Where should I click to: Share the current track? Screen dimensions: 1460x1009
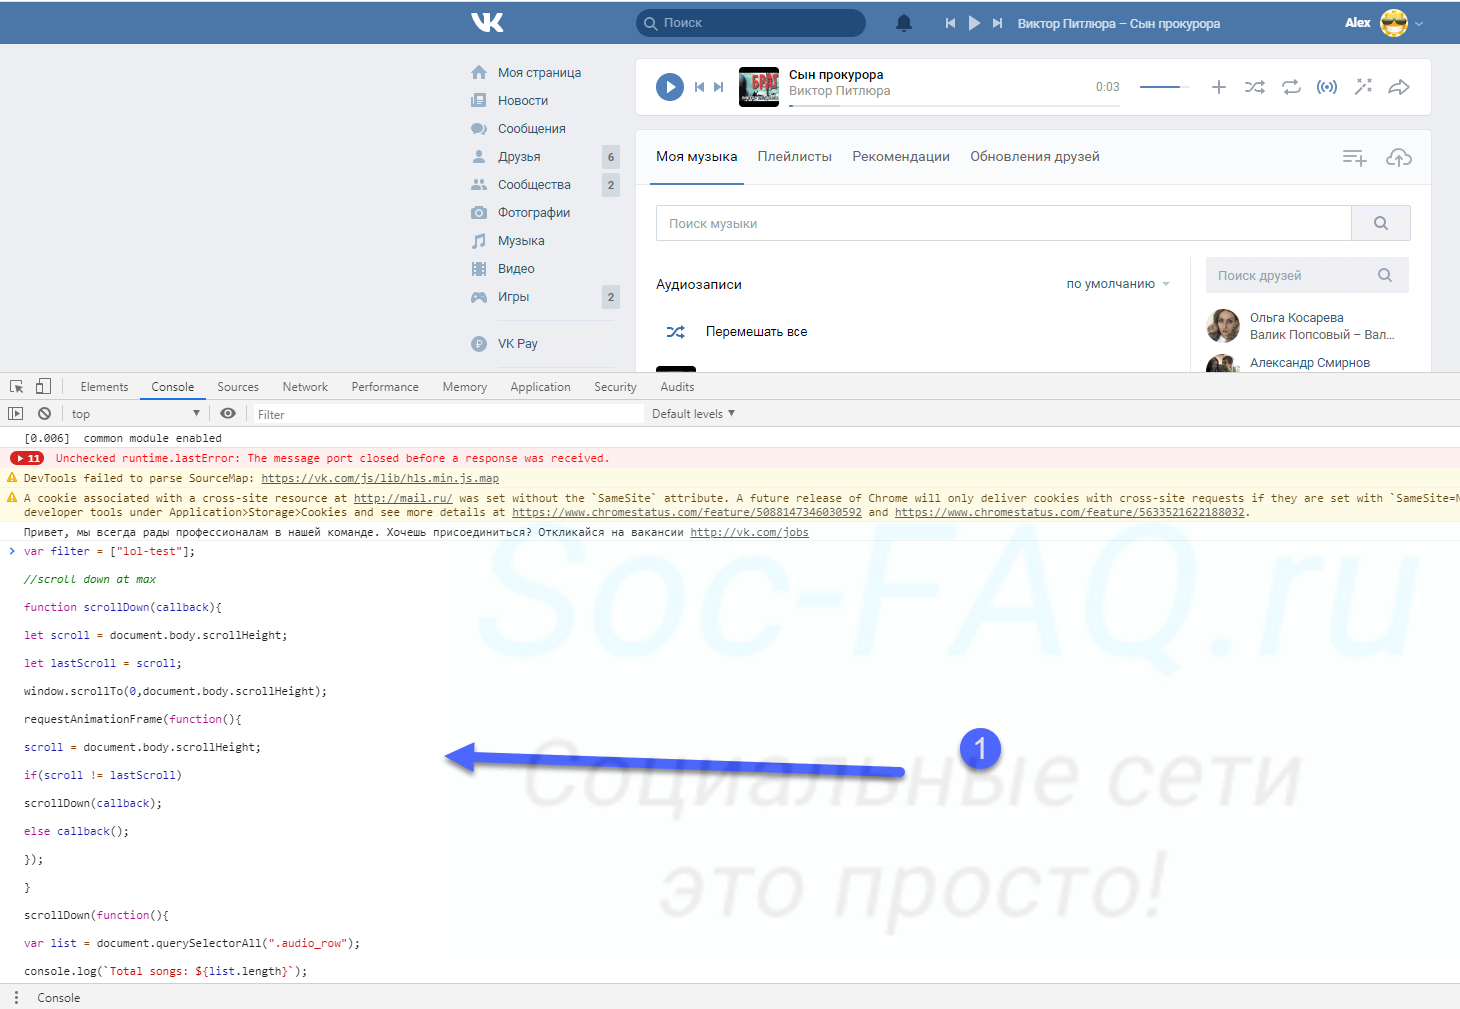click(x=1399, y=87)
